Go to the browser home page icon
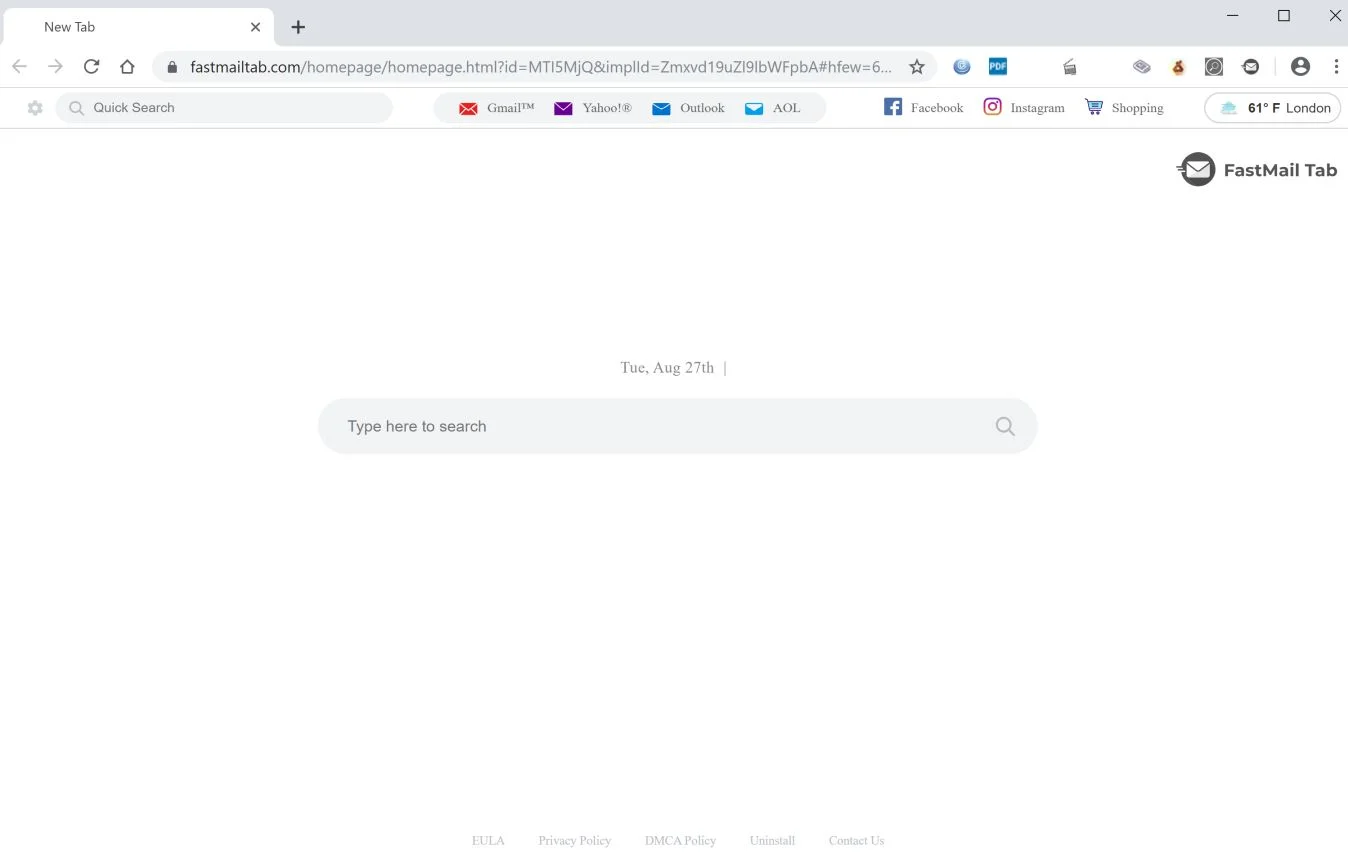The image size is (1348, 864). coord(127,67)
